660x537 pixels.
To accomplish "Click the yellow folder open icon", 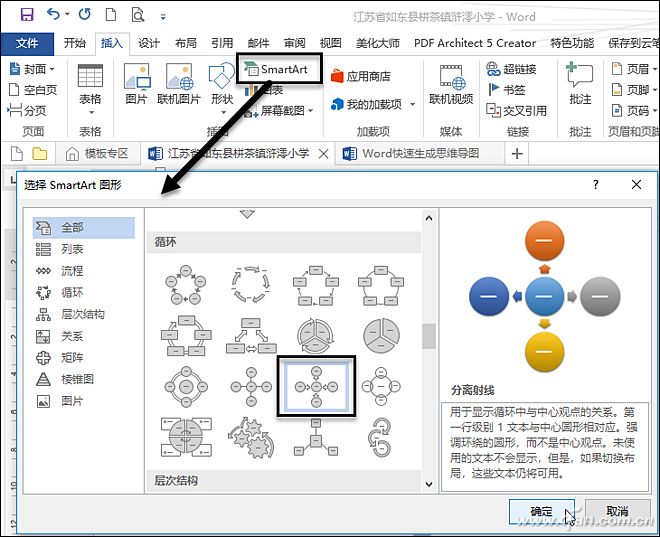I will (x=40, y=154).
